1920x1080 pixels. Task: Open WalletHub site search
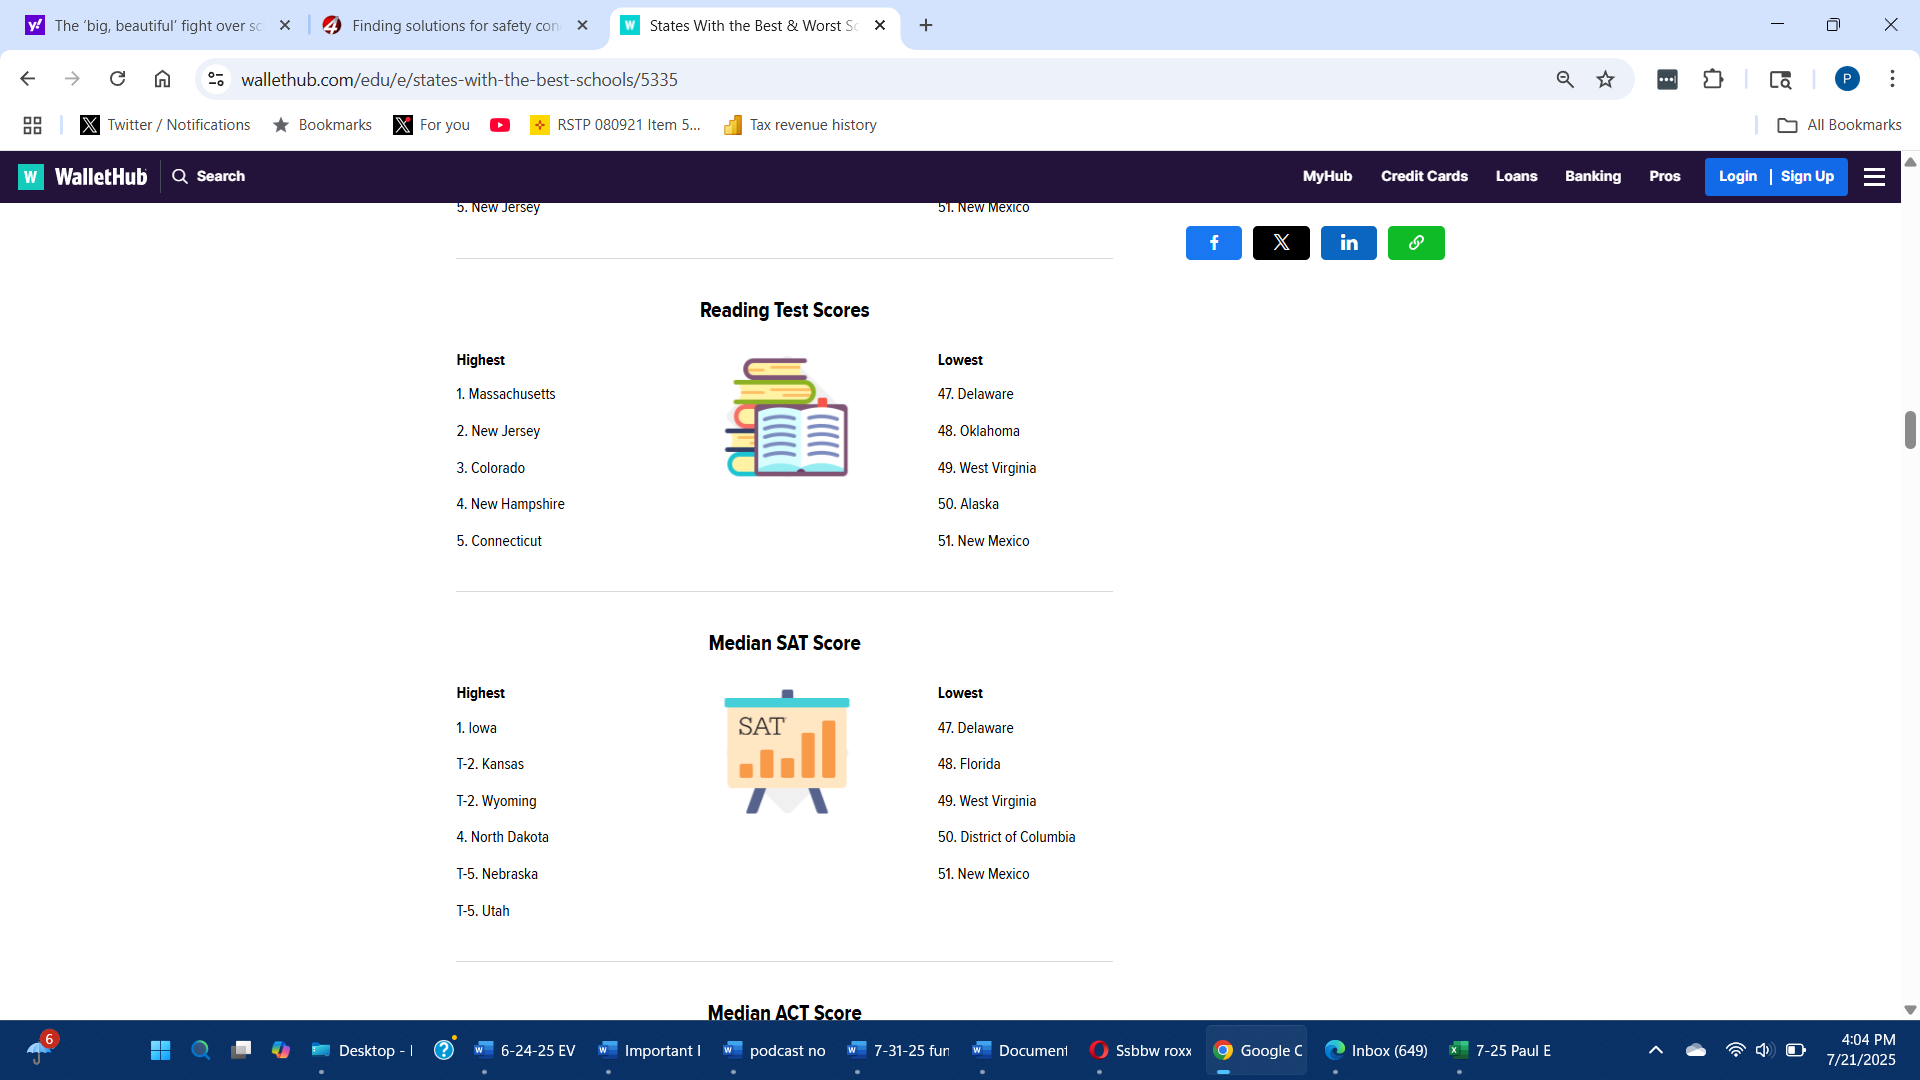(208, 176)
